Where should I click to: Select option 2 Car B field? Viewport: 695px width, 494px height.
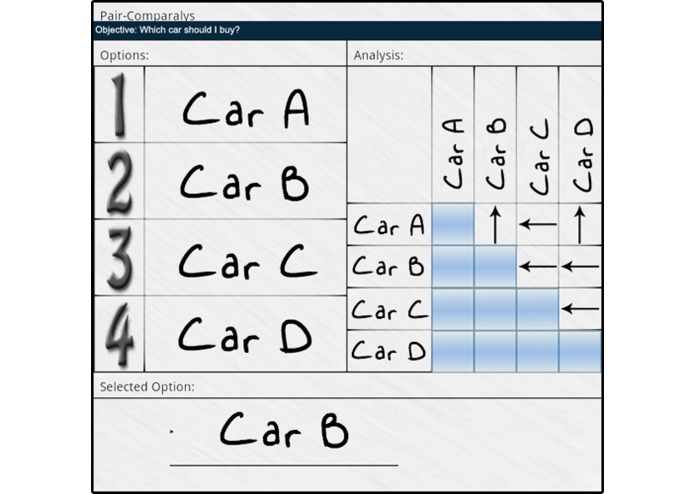click(245, 181)
